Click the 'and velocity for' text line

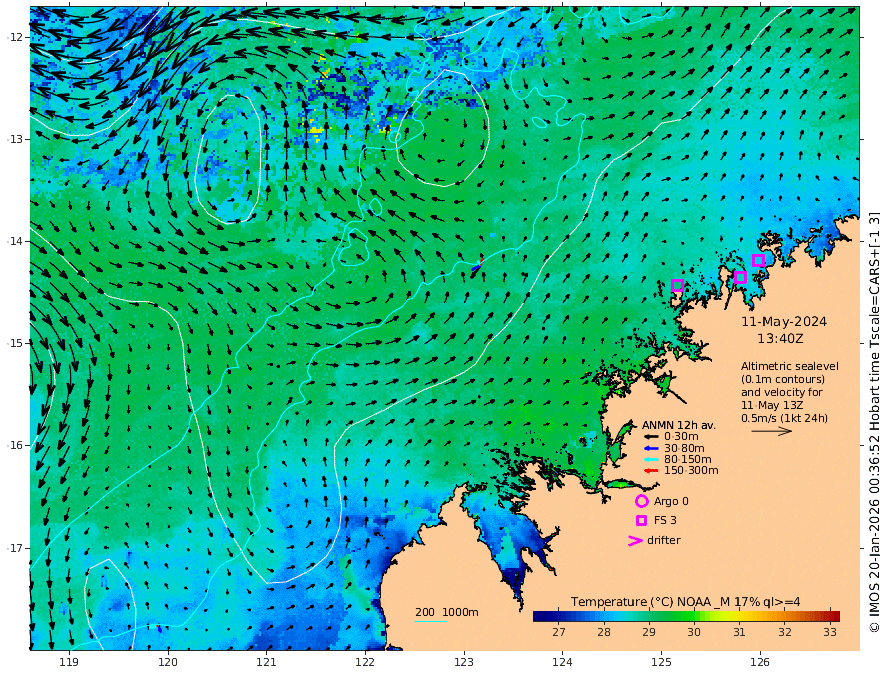[x=782, y=392]
